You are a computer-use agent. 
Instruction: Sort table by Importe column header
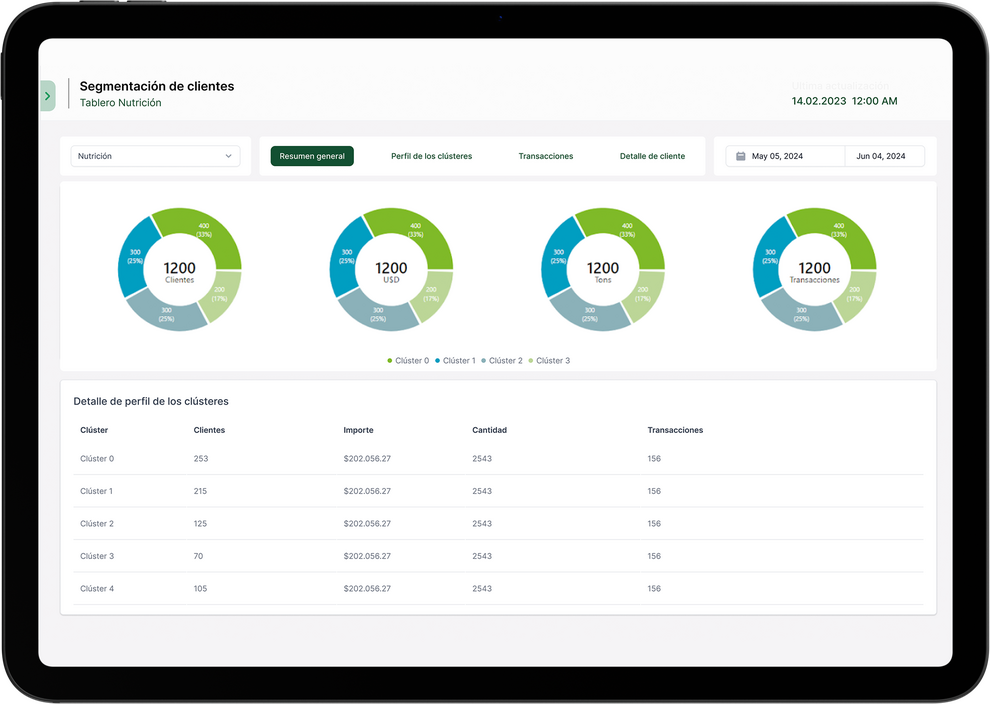(358, 431)
